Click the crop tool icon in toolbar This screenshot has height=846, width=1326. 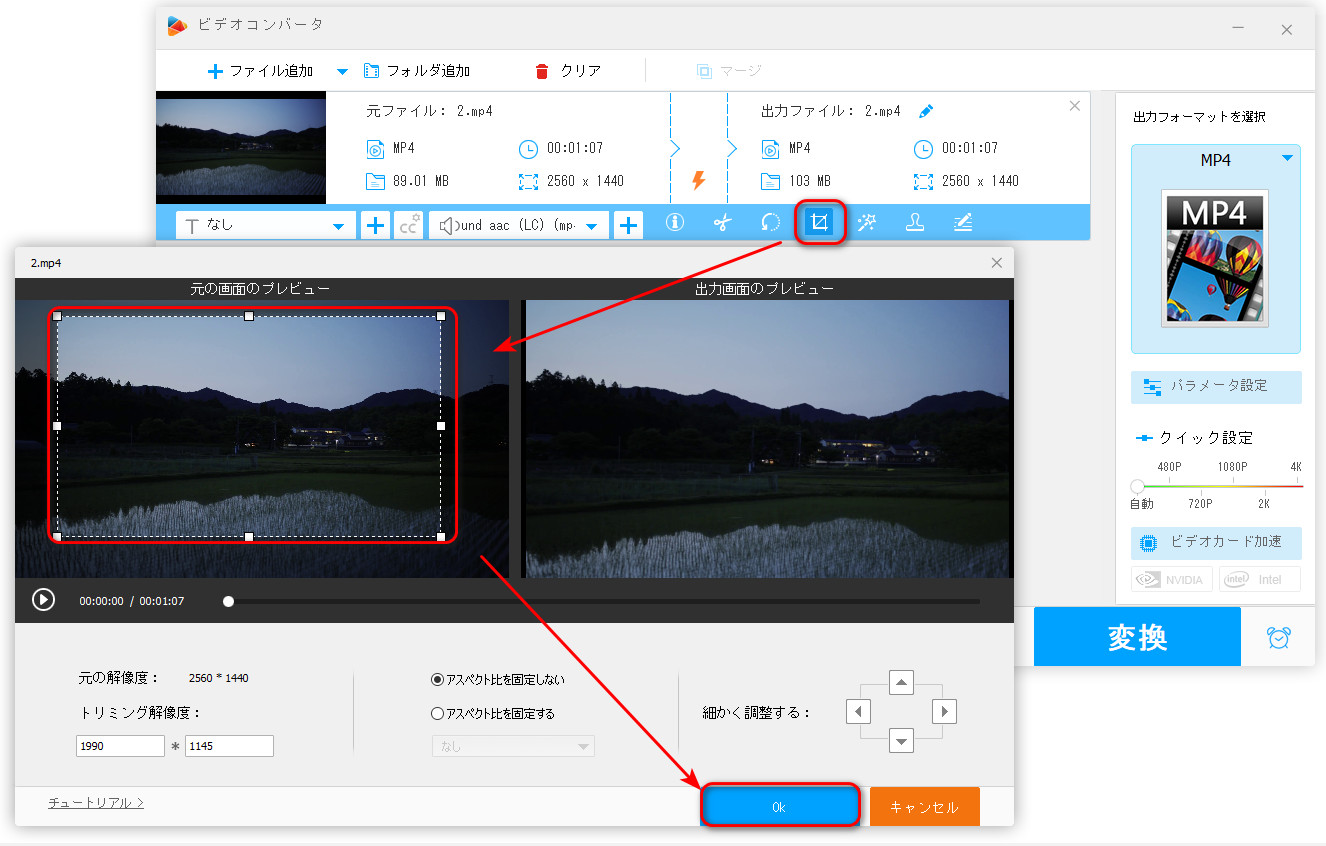pos(820,223)
